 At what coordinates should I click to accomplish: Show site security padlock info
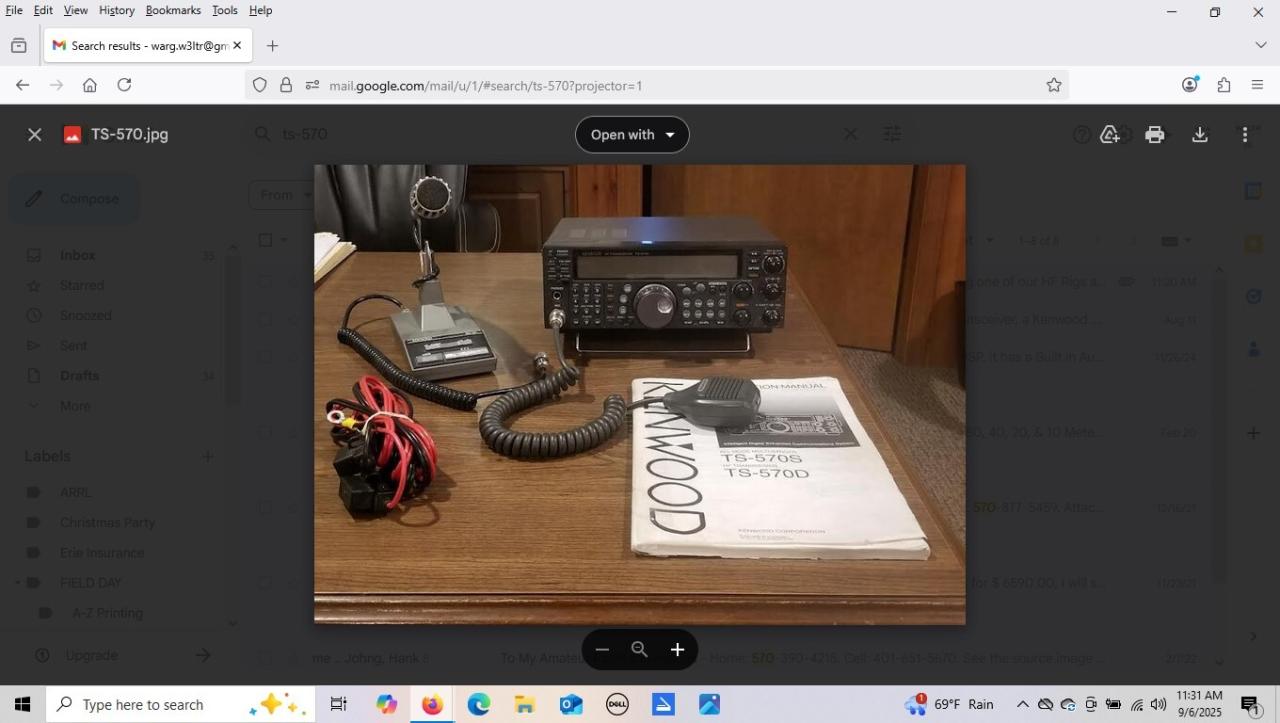[286, 85]
